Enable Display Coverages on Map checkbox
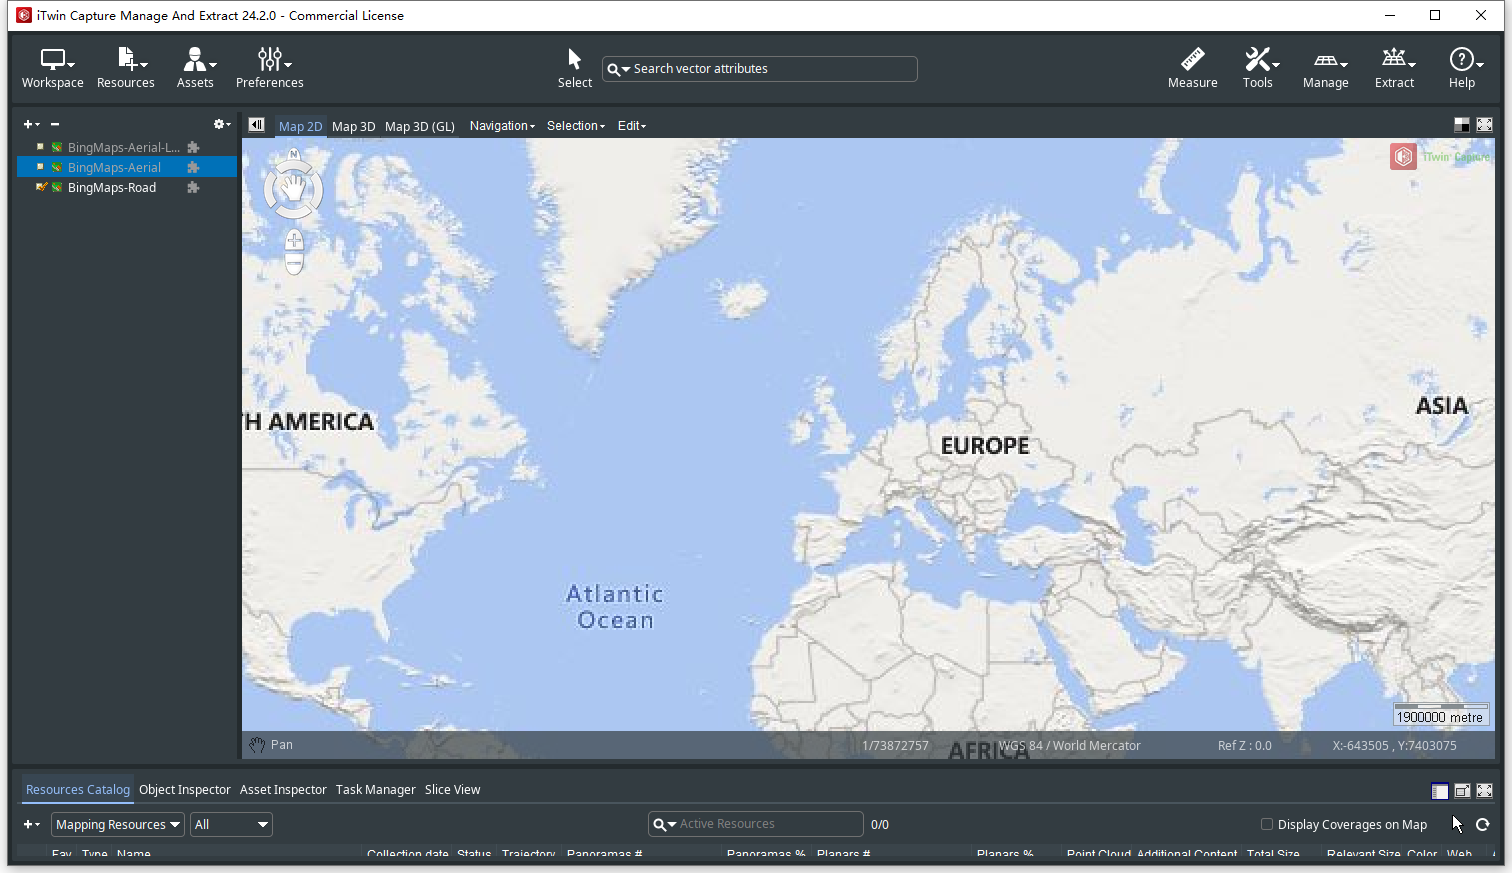This screenshot has height=873, width=1512. [x=1267, y=824]
